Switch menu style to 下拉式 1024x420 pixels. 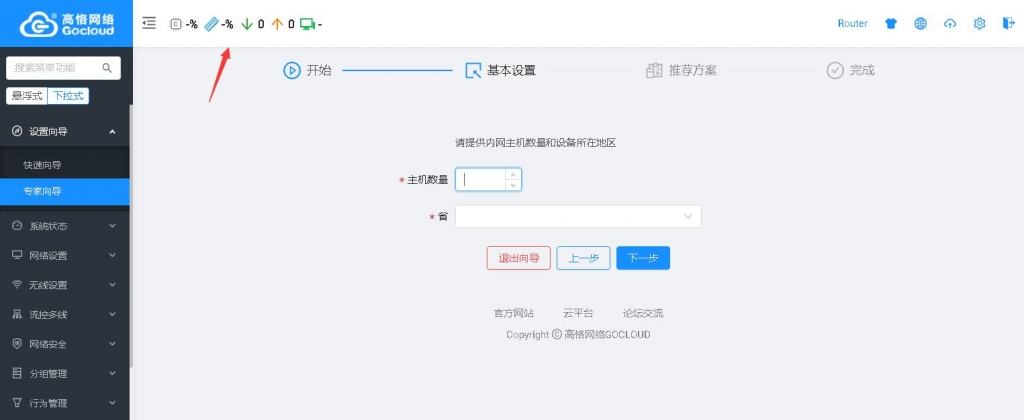[x=69, y=96]
